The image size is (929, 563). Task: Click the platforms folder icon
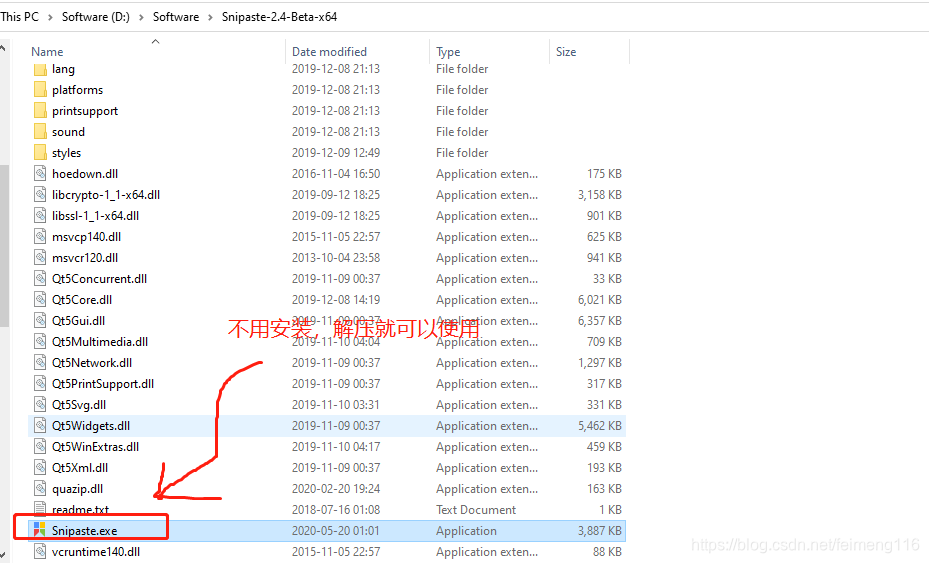(40, 90)
